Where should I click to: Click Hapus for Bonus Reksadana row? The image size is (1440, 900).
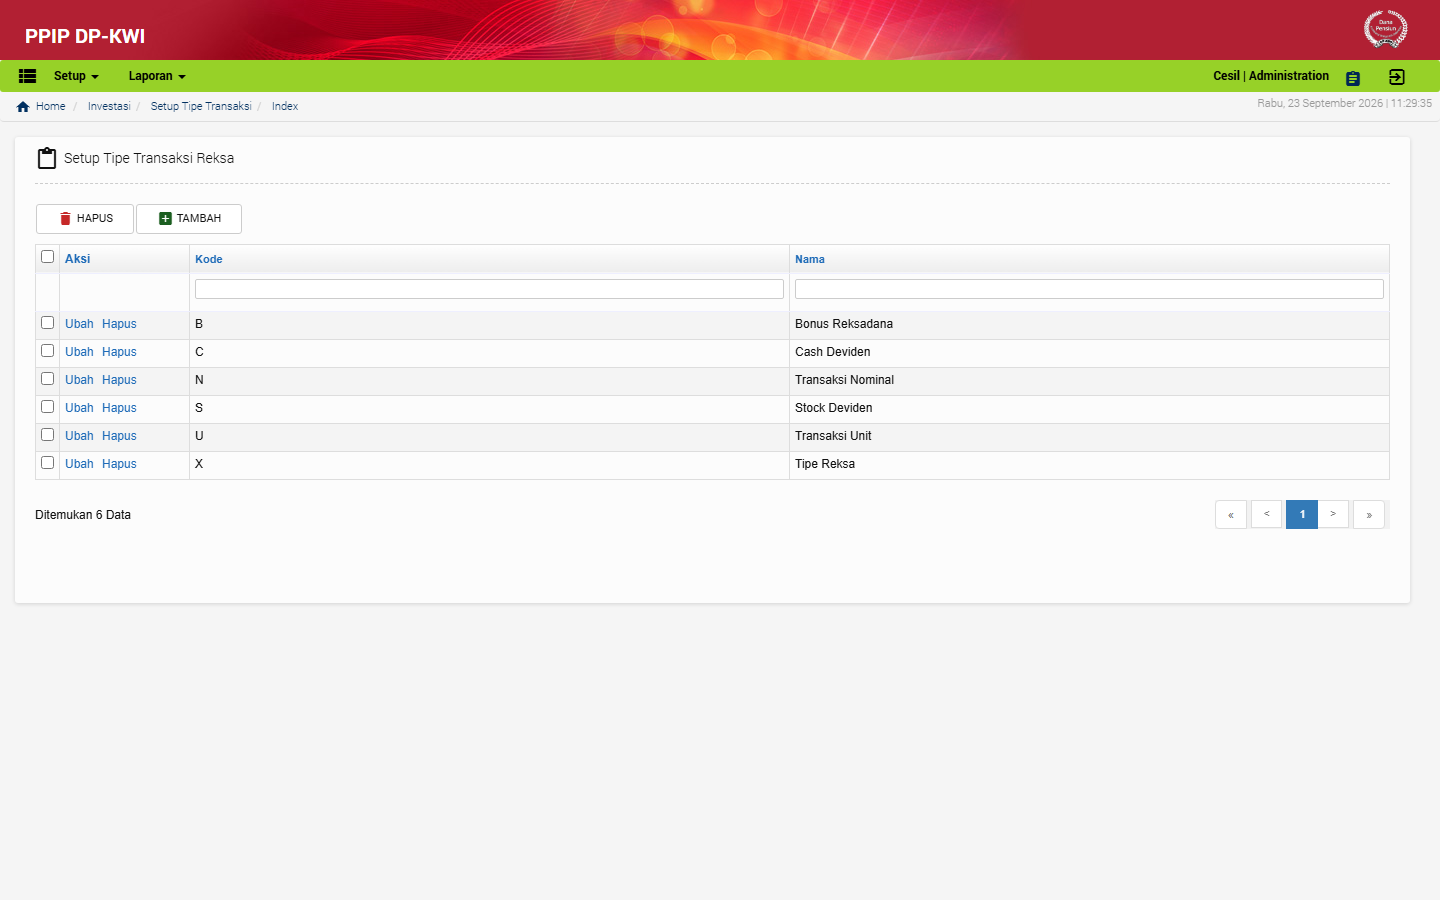[119, 324]
